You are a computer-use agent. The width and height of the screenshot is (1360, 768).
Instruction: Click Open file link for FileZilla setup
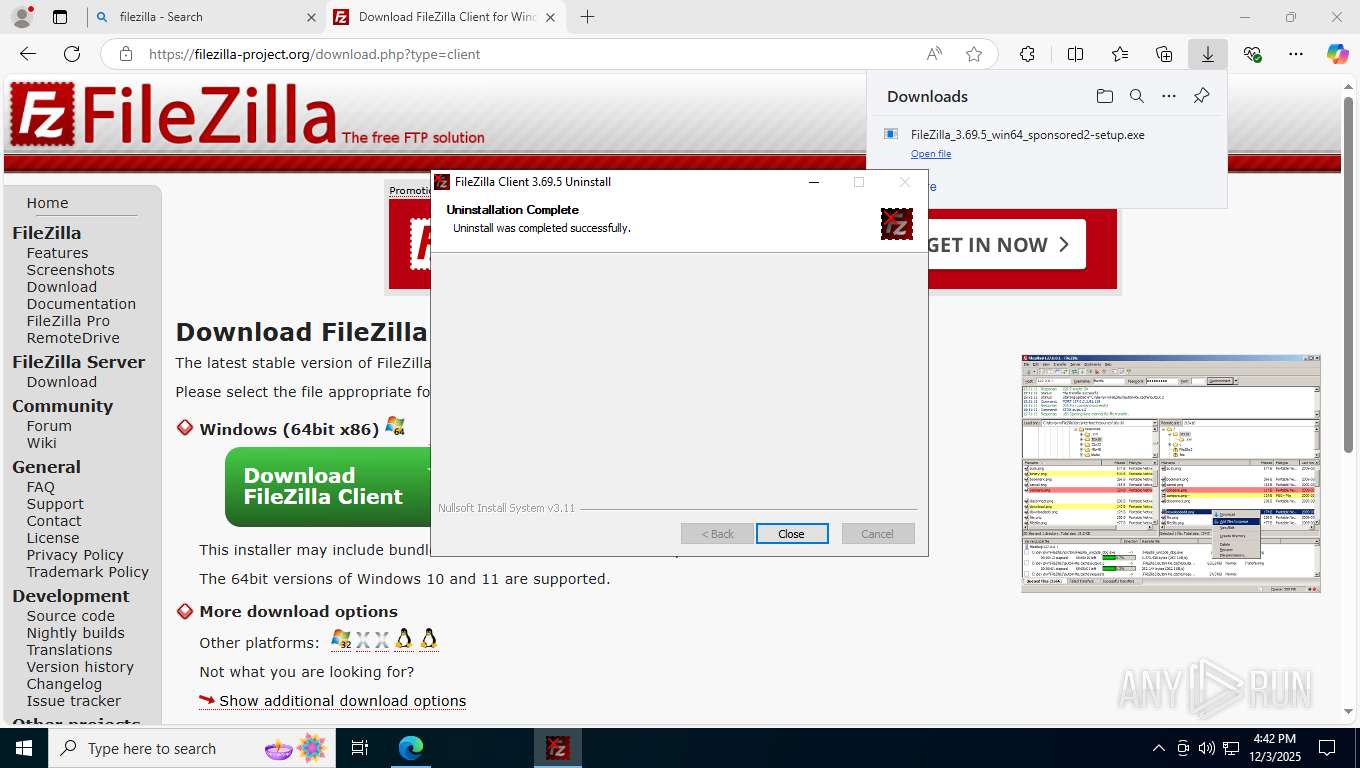click(930, 154)
